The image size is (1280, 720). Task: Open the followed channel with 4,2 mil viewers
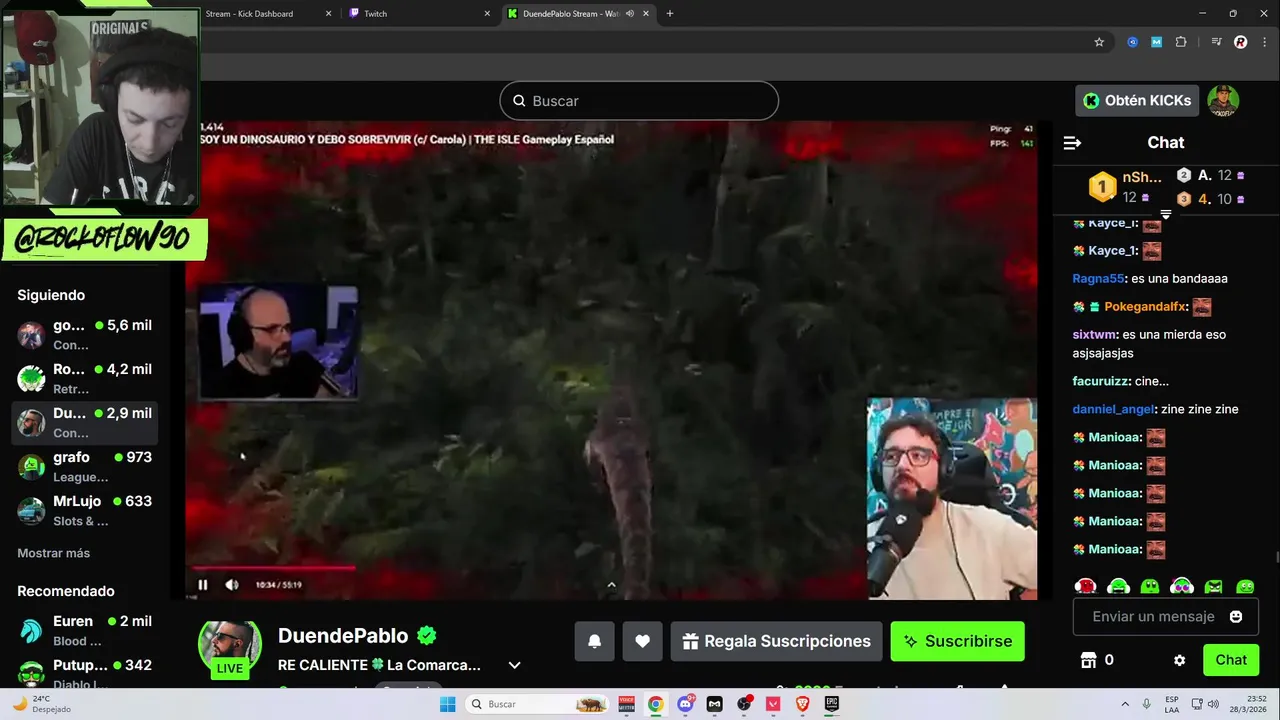[x=85, y=379]
